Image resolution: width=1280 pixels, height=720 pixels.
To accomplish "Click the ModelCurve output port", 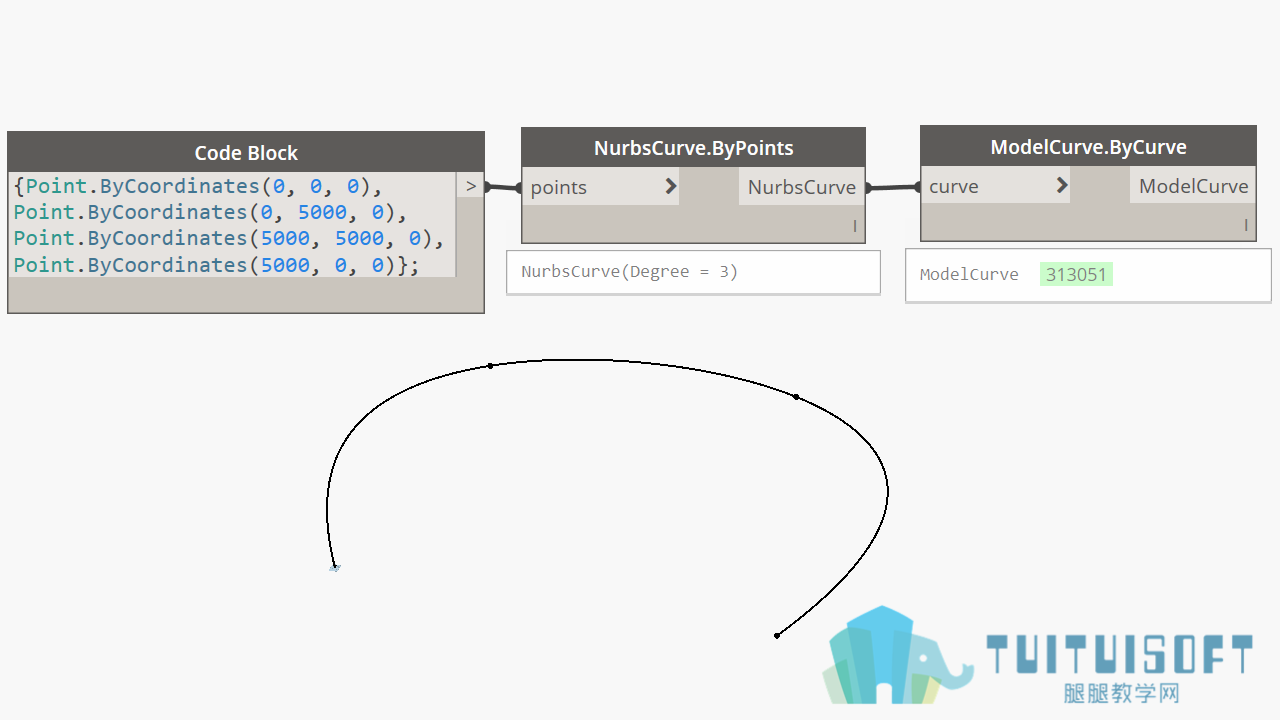I will tap(1193, 185).
